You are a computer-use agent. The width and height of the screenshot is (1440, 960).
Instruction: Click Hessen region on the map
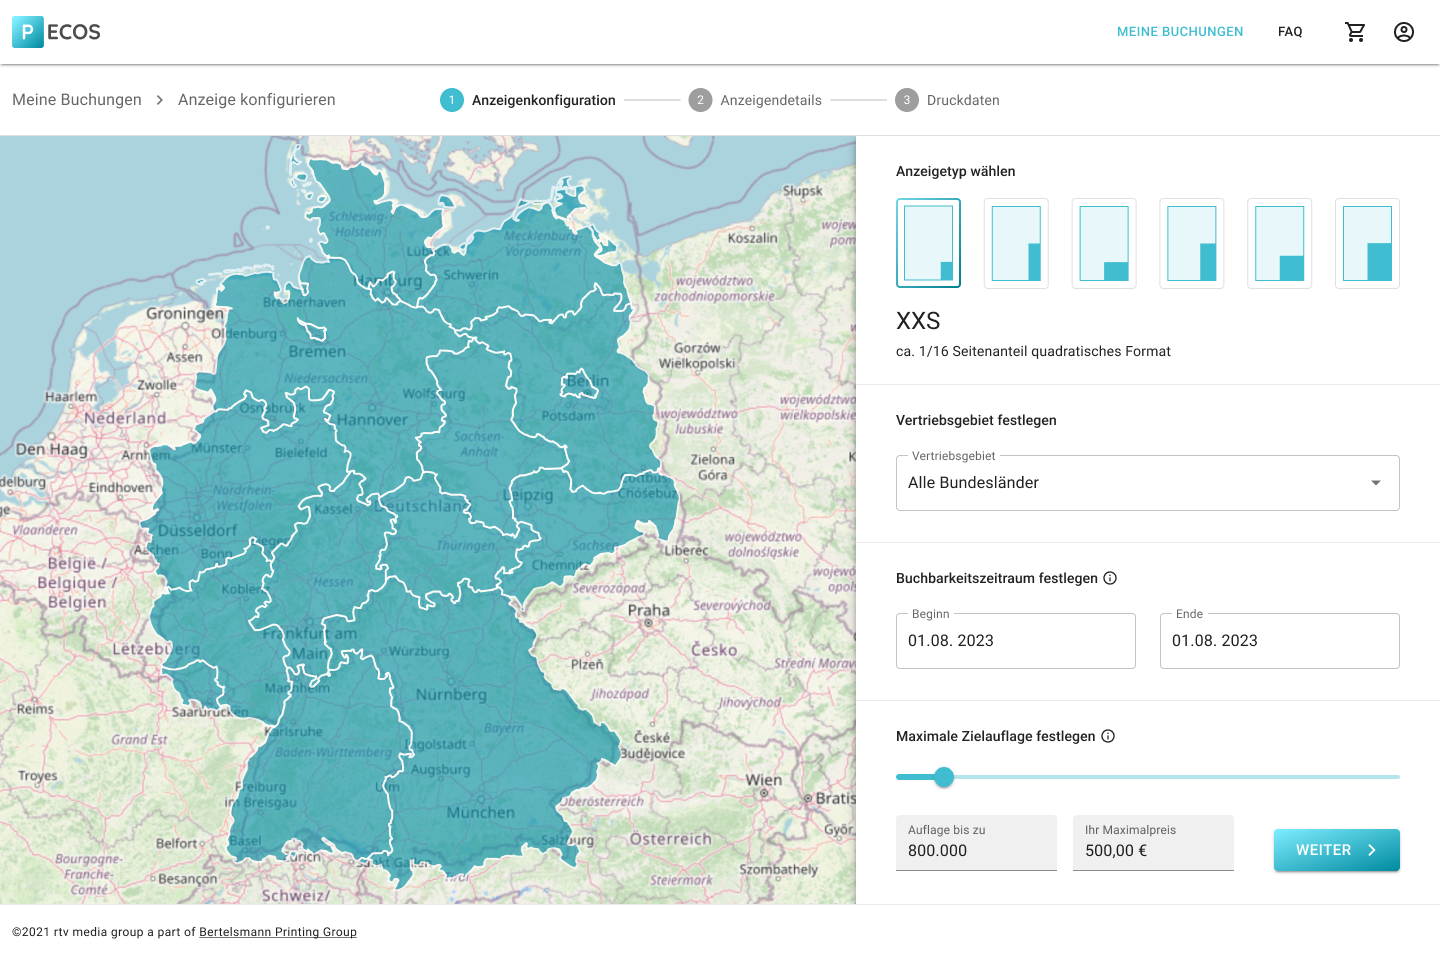[333, 581]
